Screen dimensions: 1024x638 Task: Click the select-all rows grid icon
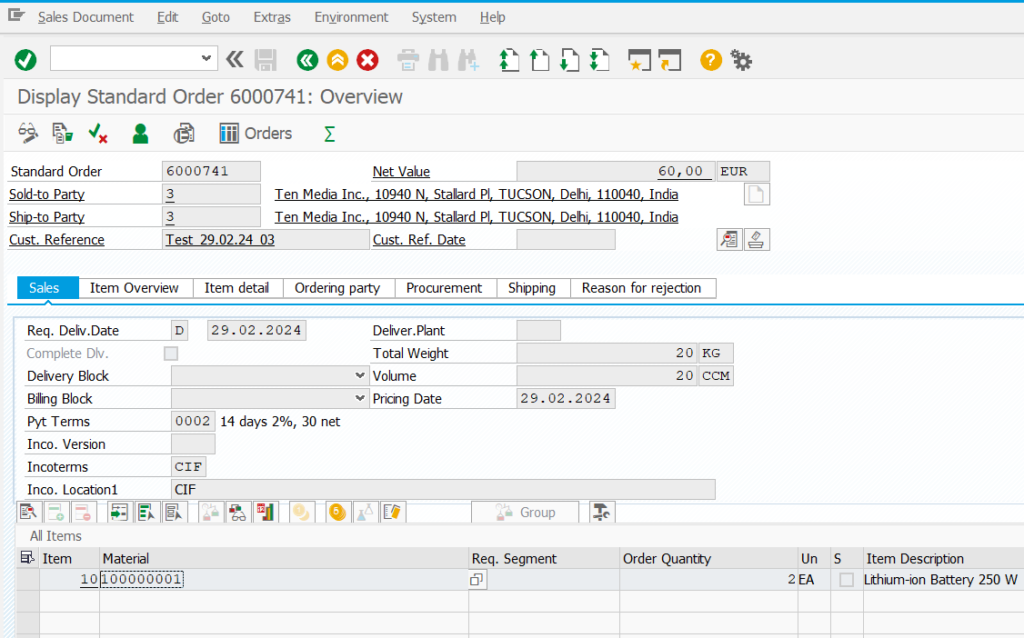[27, 558]
